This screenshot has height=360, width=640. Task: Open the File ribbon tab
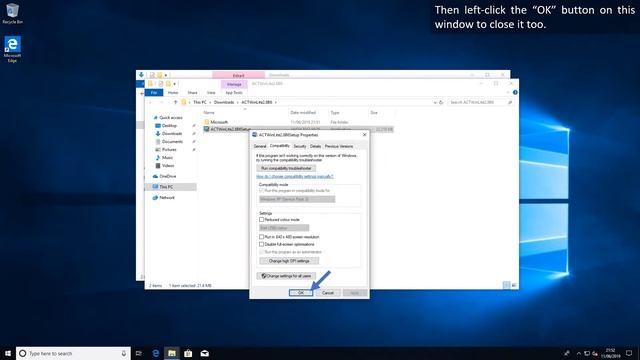[x=154, y=93]
